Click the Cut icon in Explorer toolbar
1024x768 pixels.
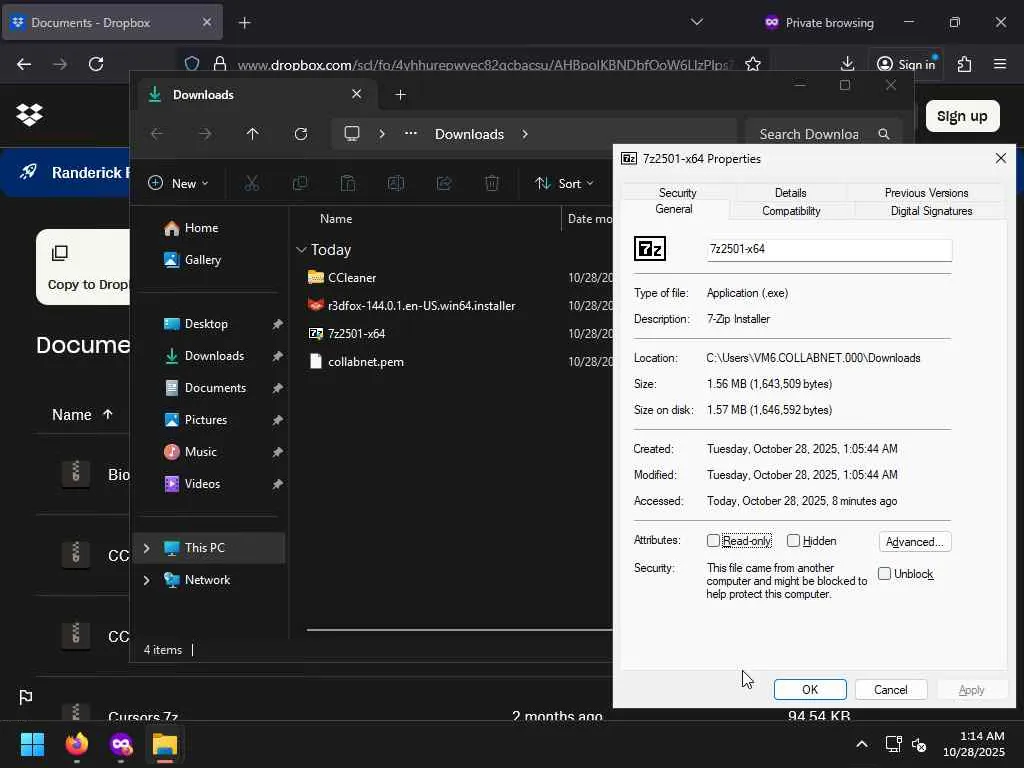251,184
